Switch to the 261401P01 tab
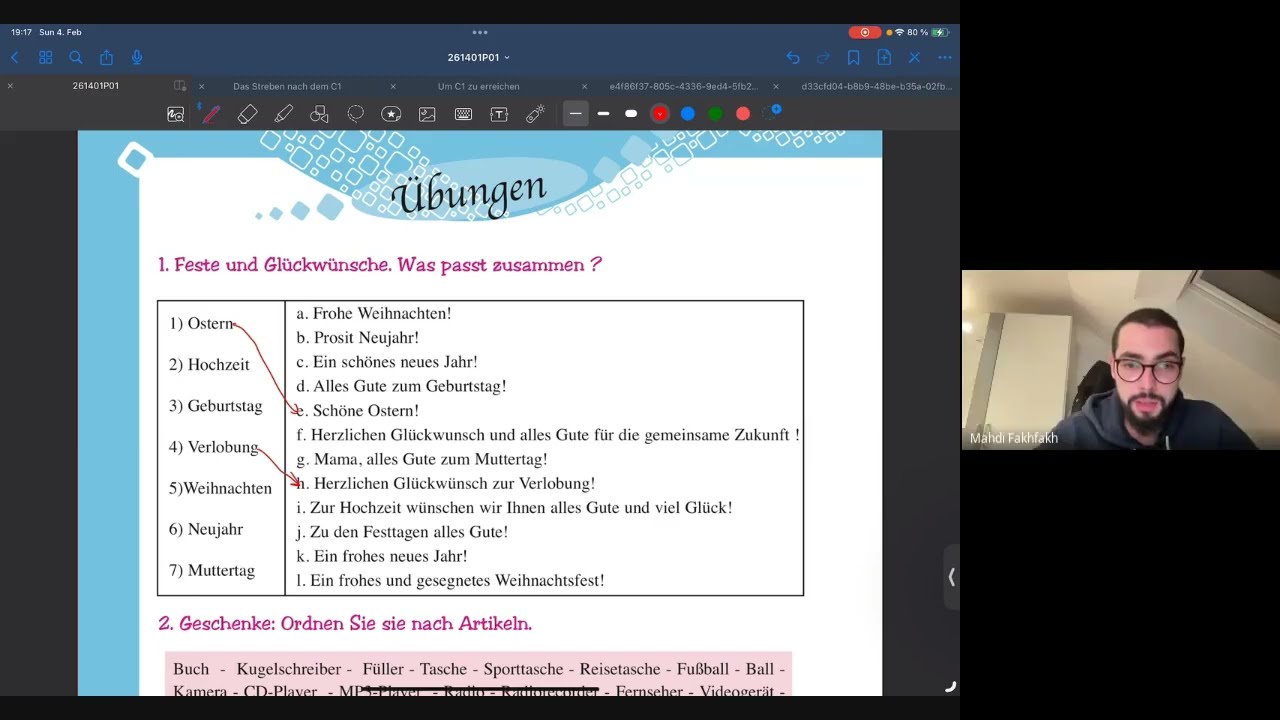The image size is (1280, 720). coord(96,86)
